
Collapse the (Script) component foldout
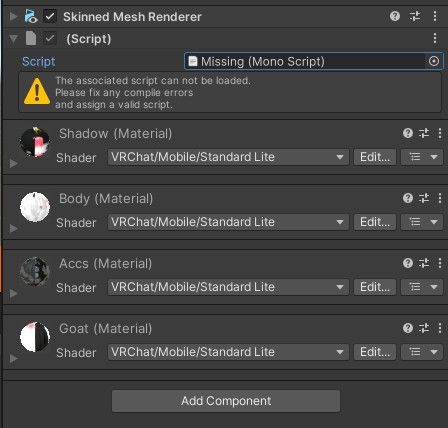pyautogui.click(x=14, y=39)
